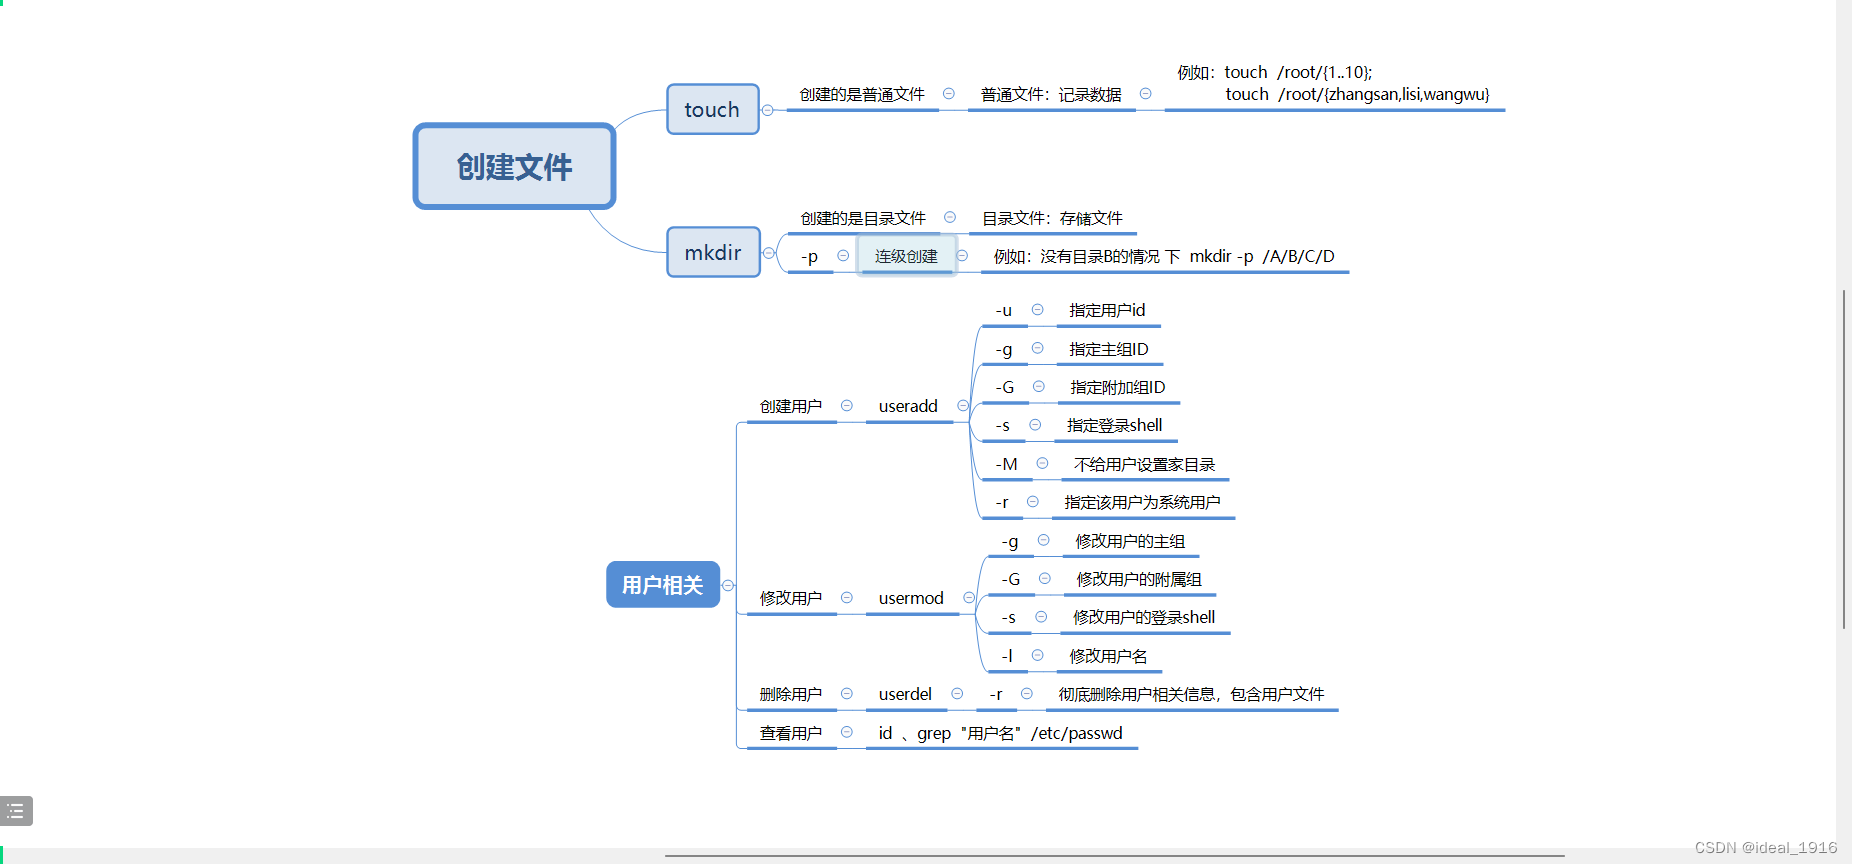Select the 创建用户 topic

(x=791, y=406)
